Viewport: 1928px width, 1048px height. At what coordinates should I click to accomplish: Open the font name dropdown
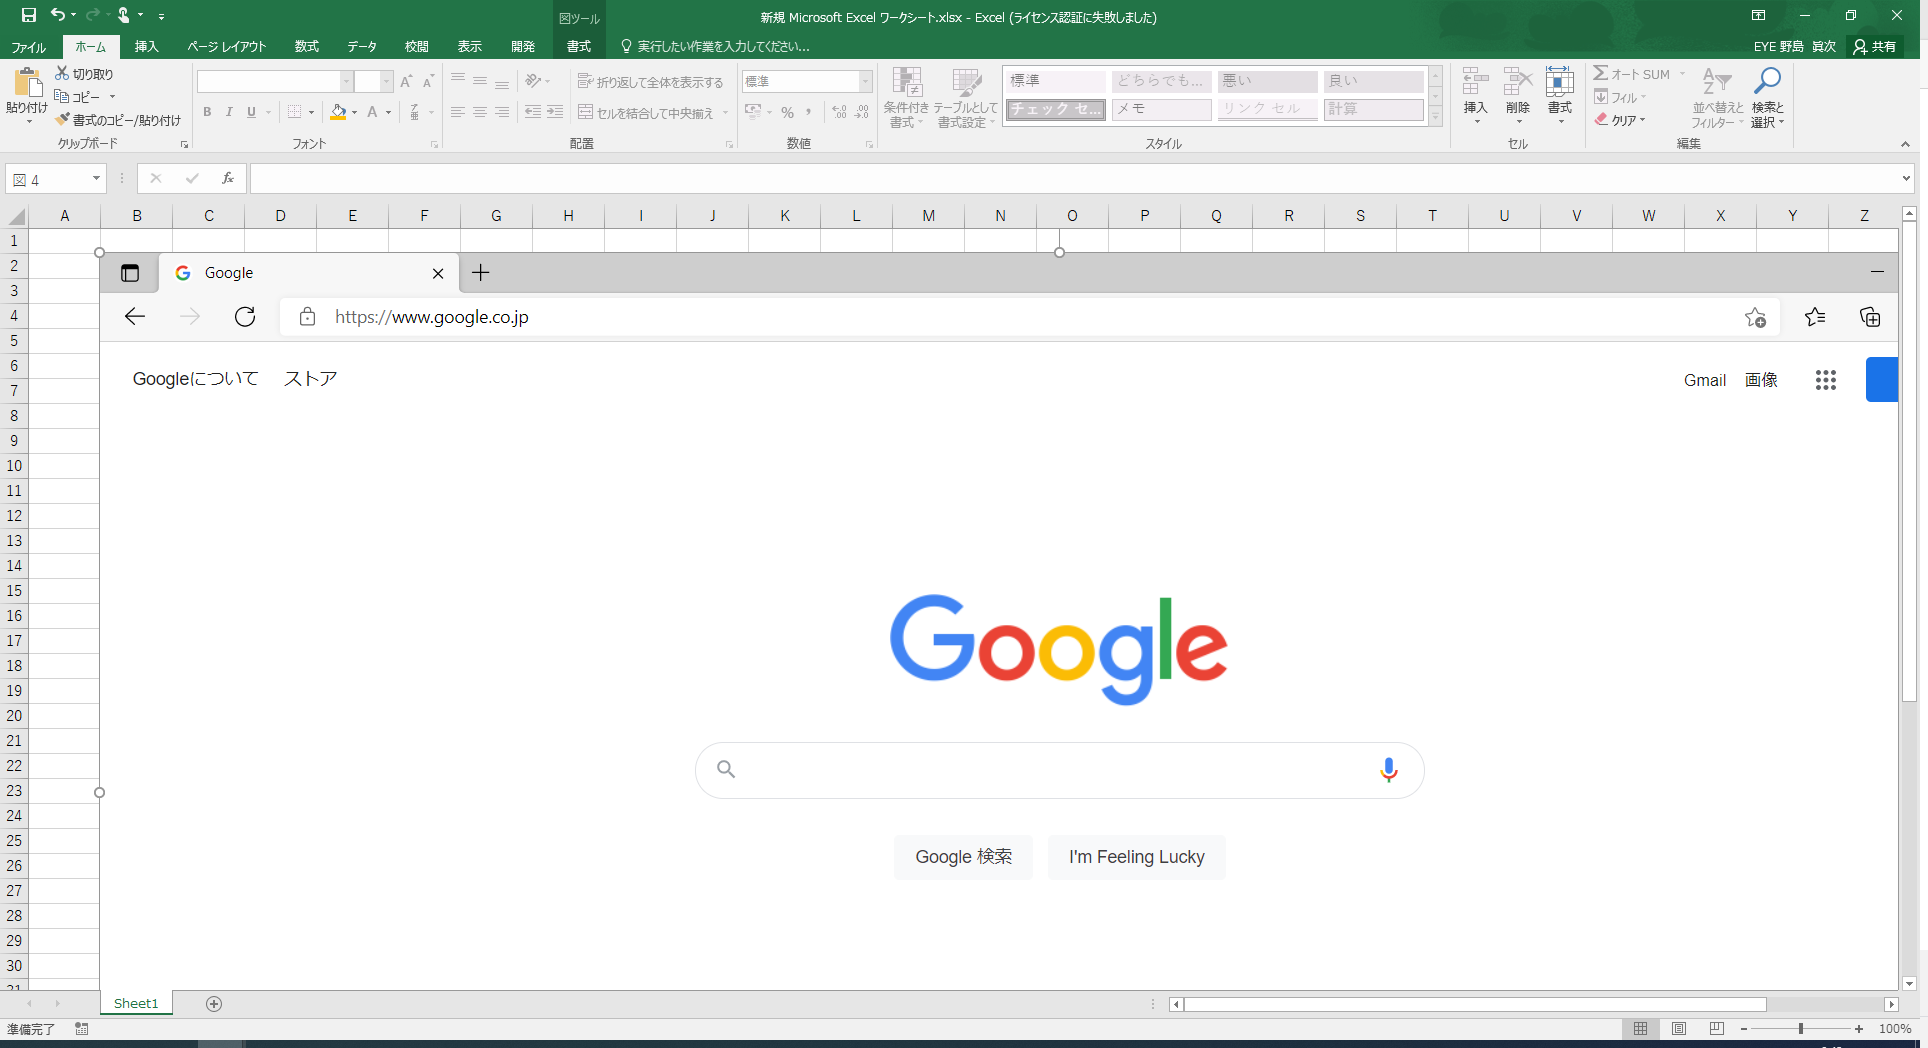(346, 82)
